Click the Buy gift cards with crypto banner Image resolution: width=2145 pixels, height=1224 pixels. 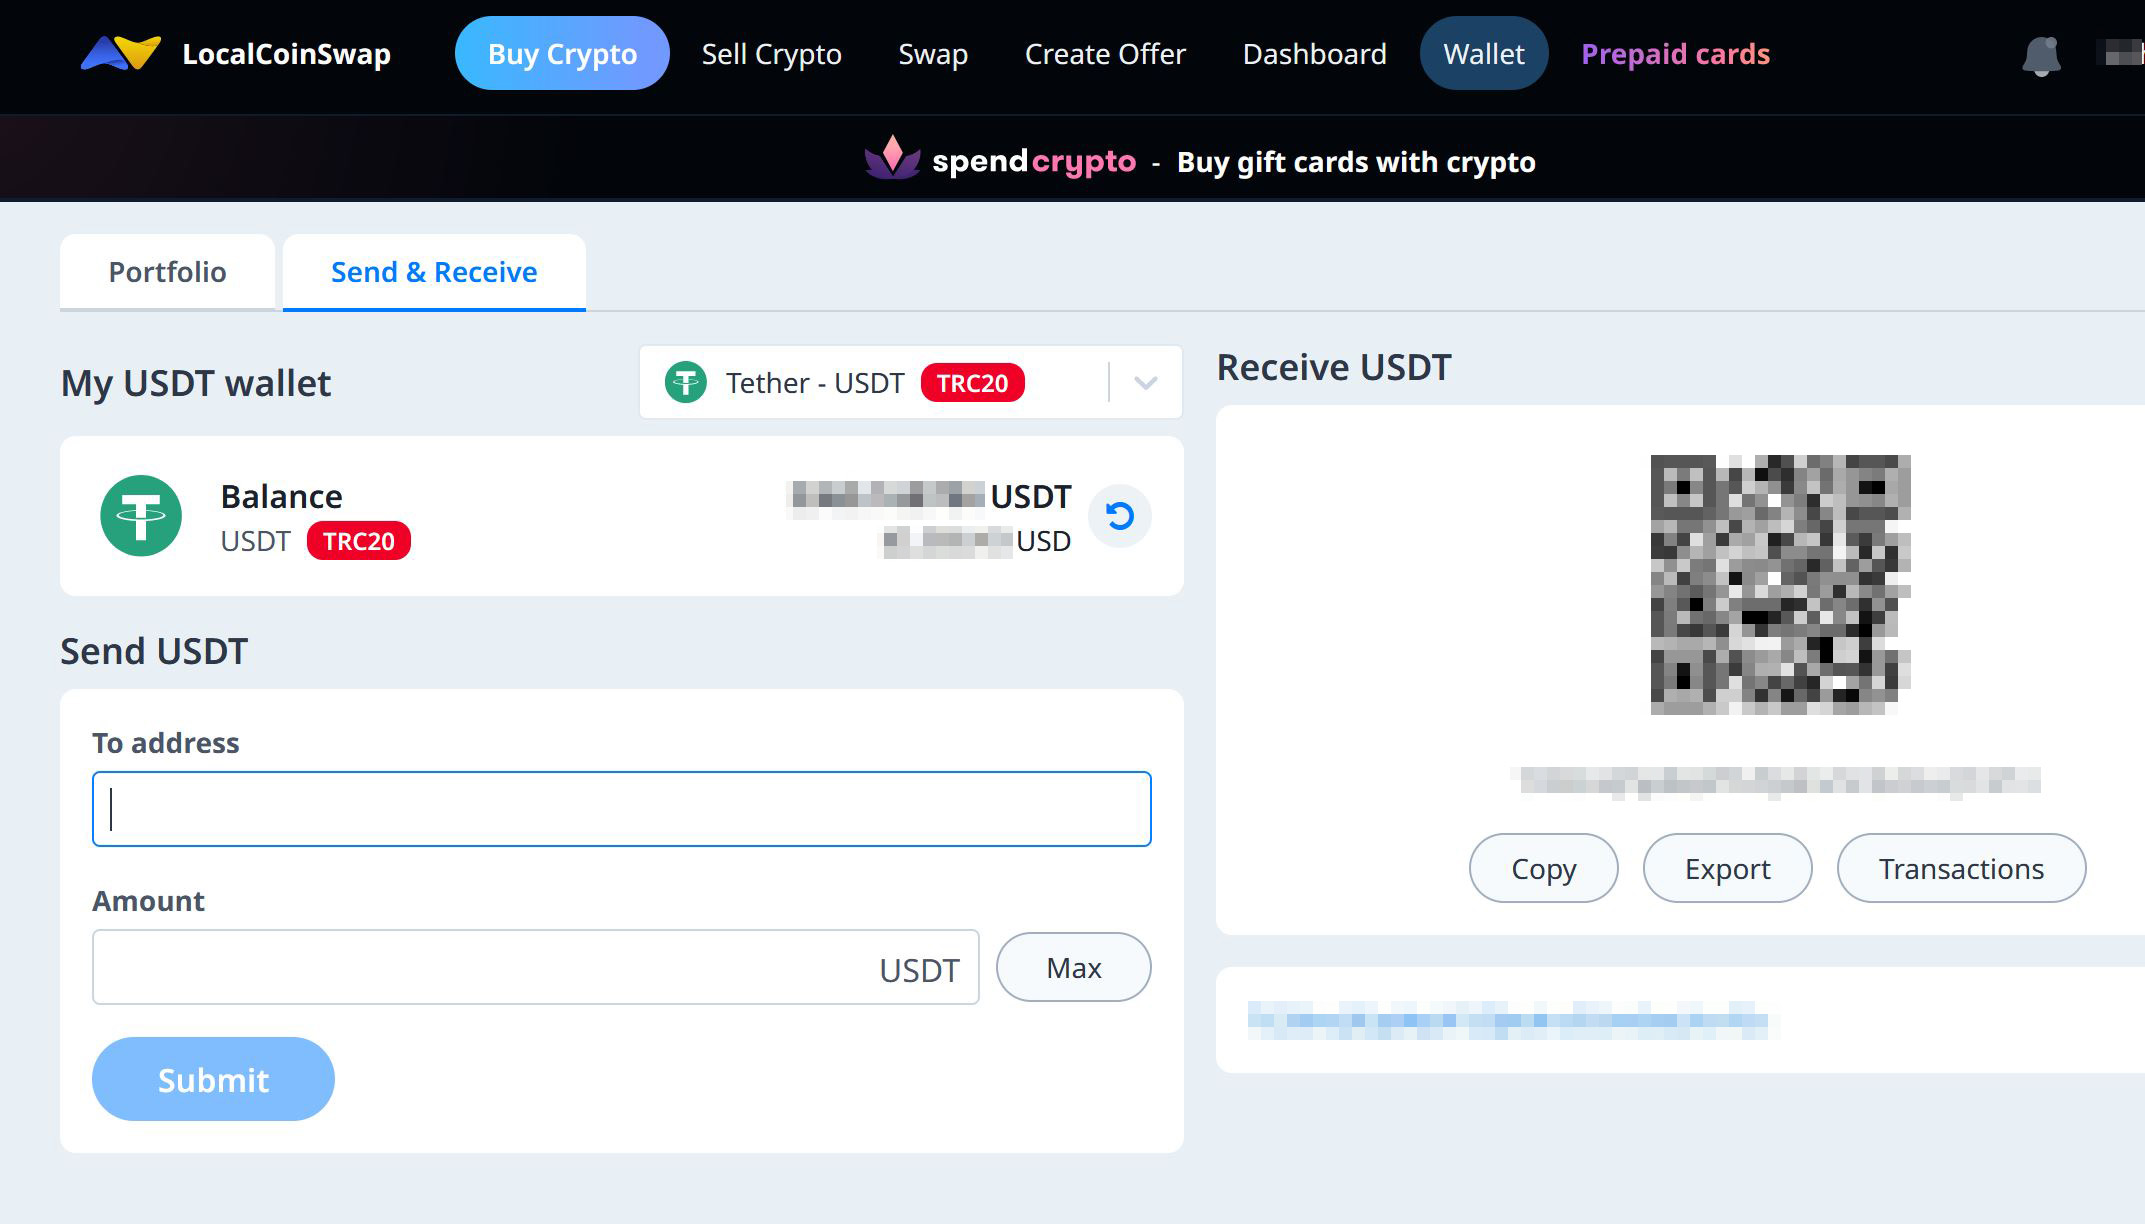pos(1356,162)
